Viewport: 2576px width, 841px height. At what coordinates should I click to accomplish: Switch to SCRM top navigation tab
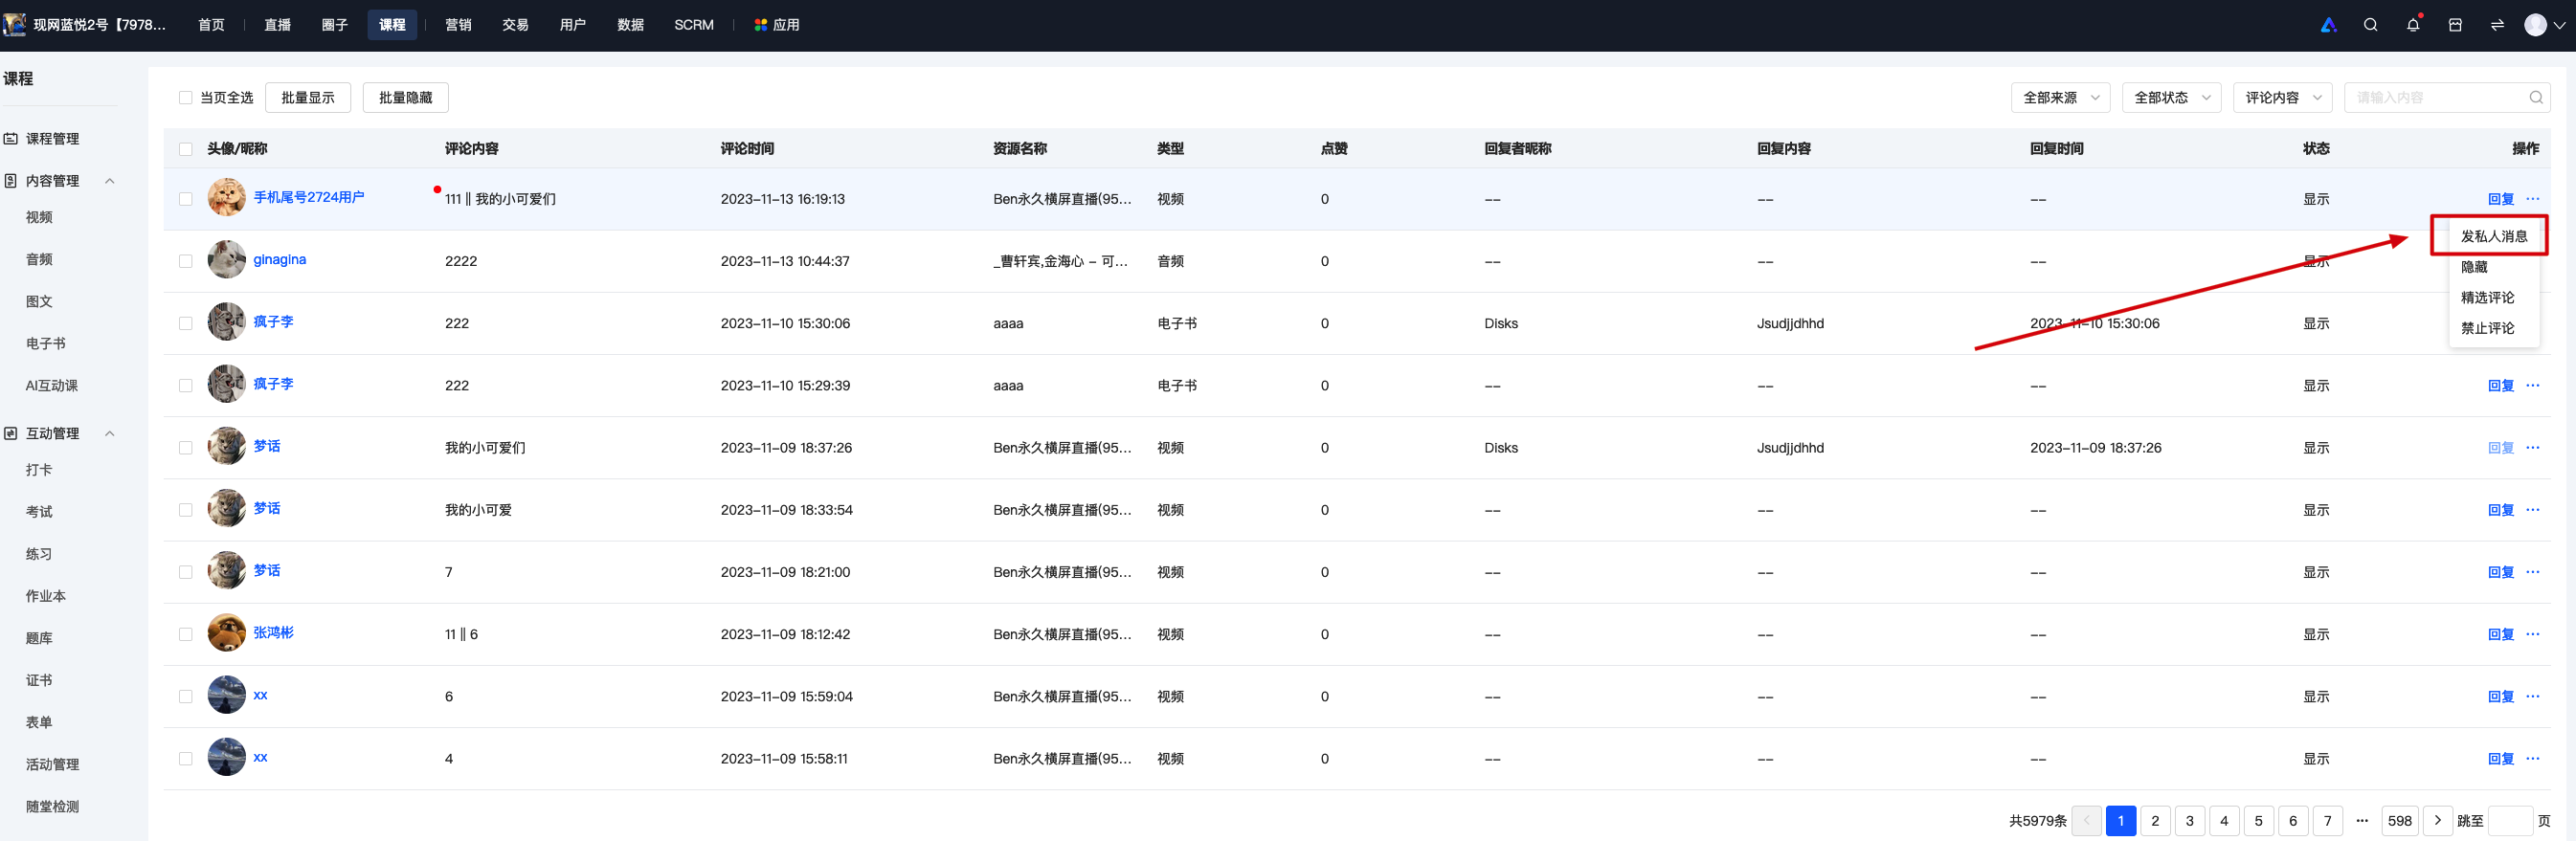pyautogui.click(x=693, y=25)
